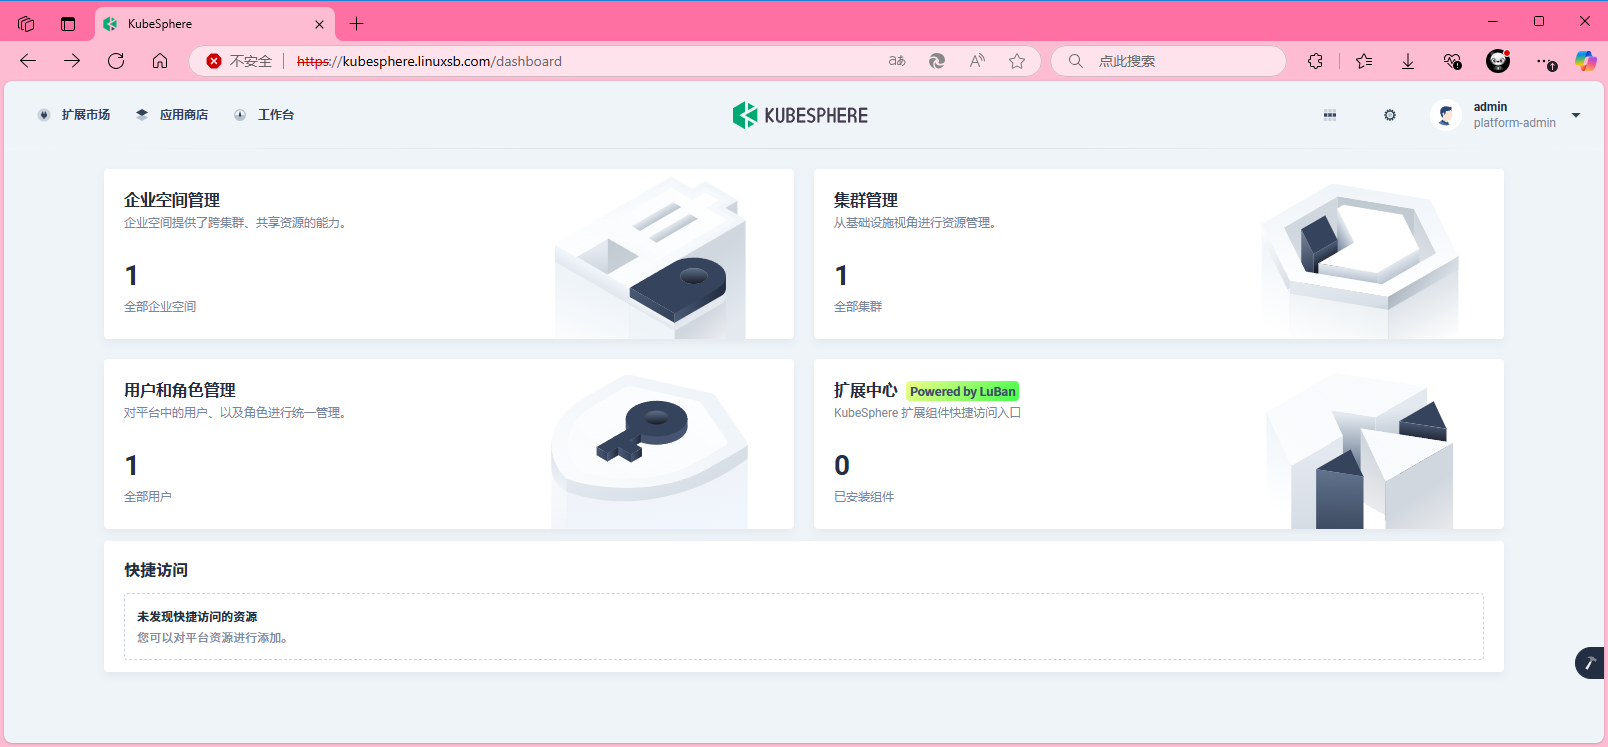Focus the address bar URL
Viewport: 1608px width, 747px height.
(x=429, y=61)
